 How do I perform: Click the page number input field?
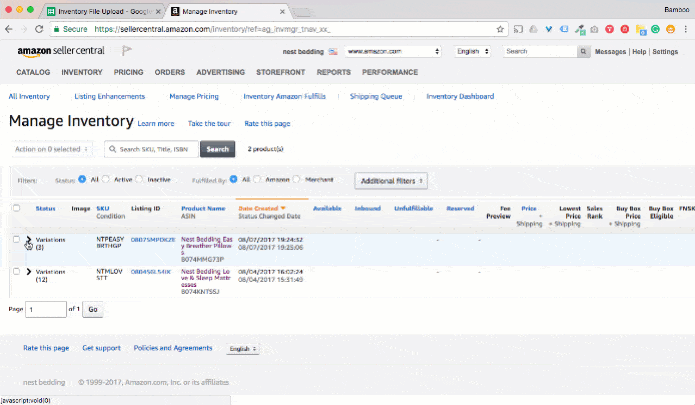46,309
